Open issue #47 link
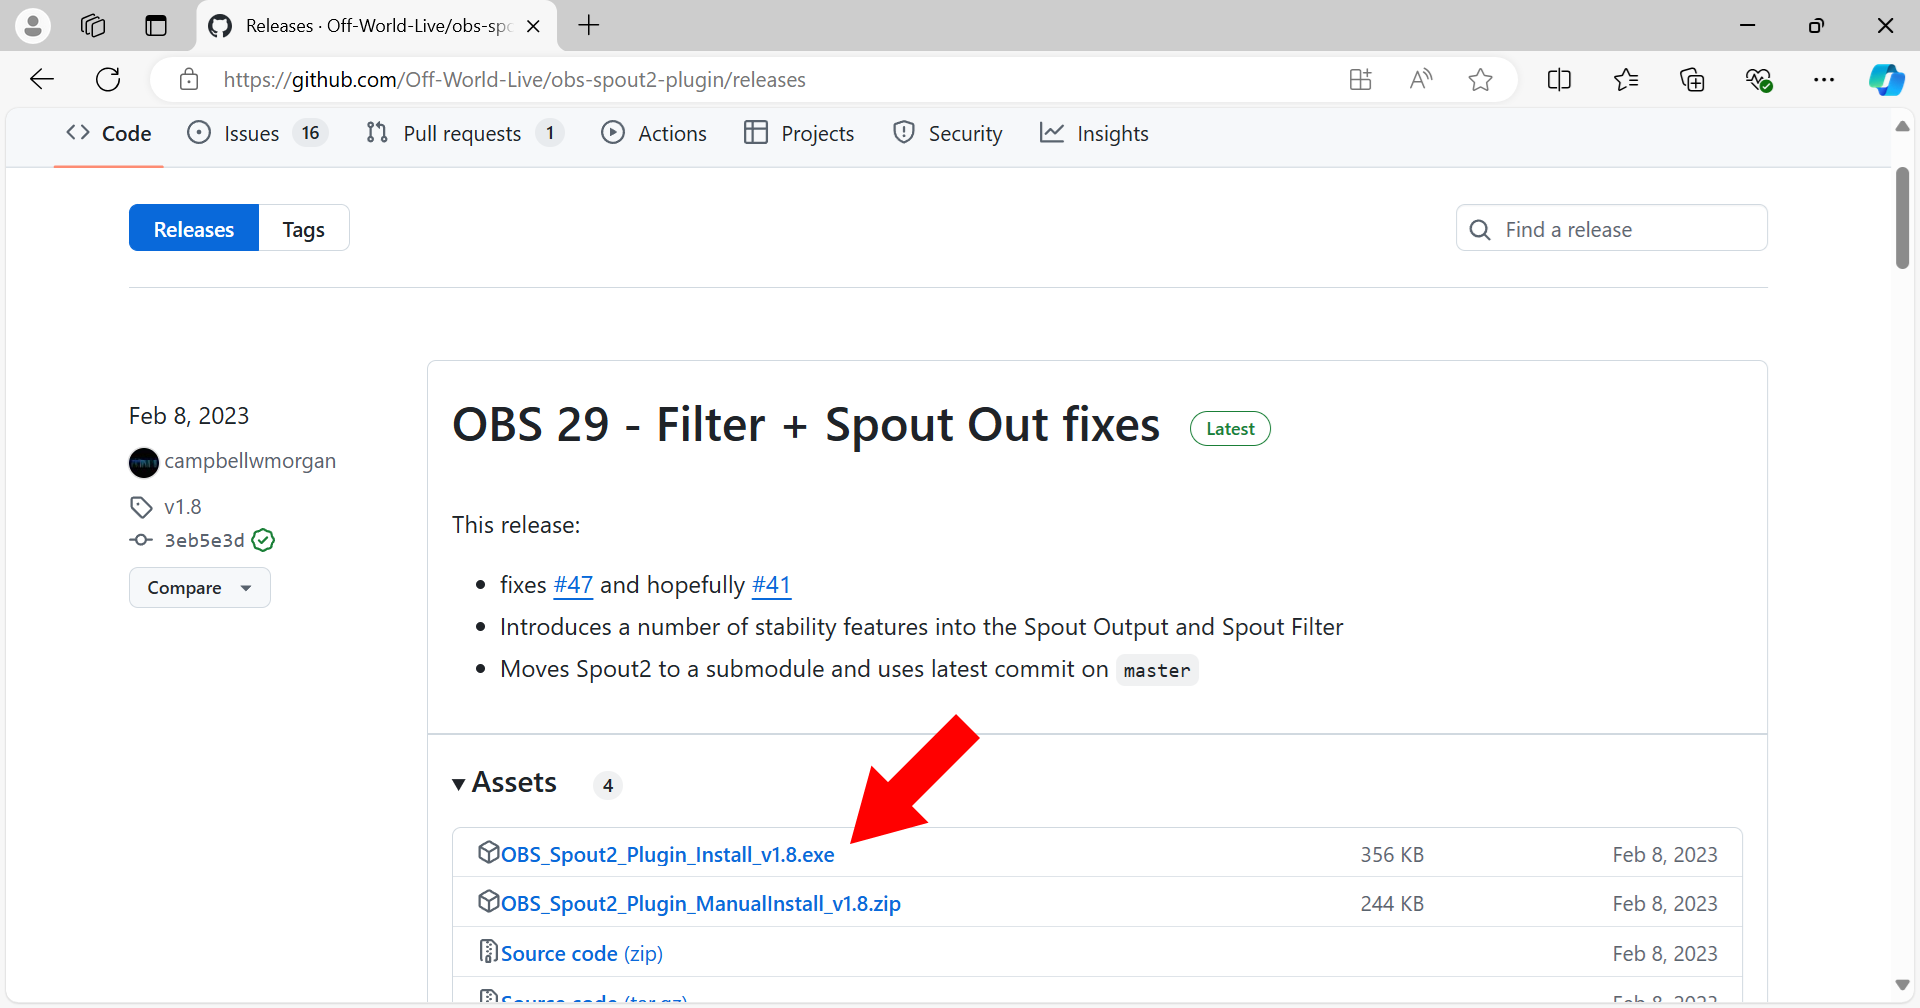 tap(573, 585)
